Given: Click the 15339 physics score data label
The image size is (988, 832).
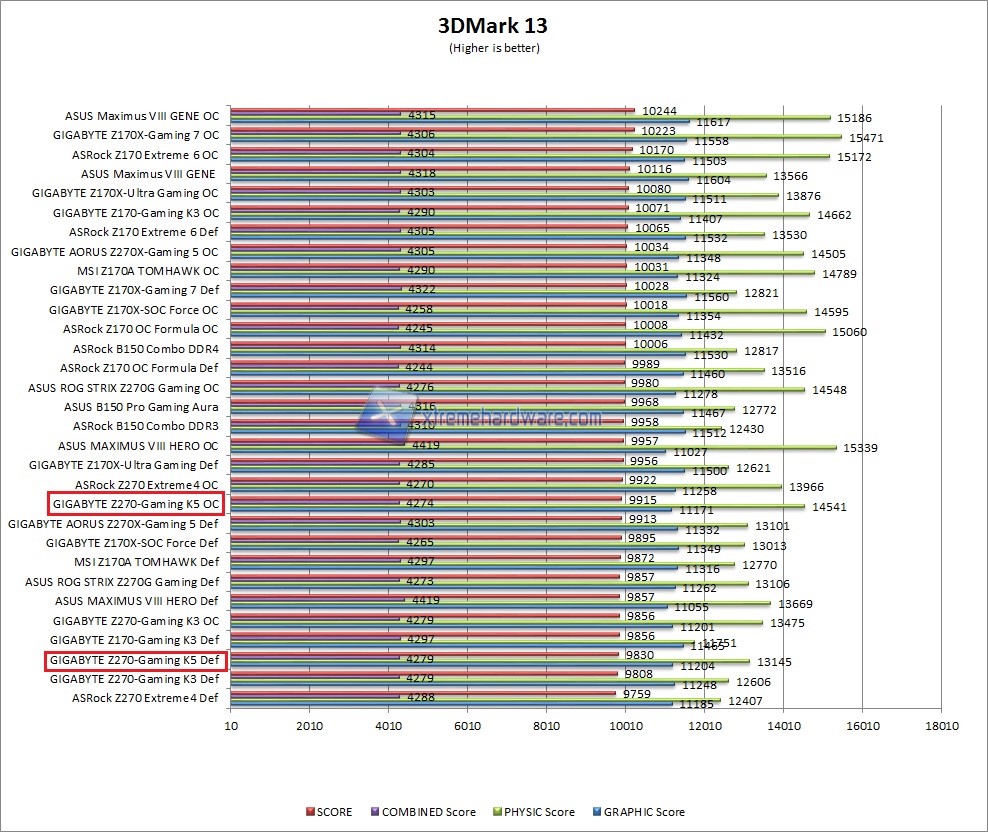Looking at the screenshot, I should [859, 448].
